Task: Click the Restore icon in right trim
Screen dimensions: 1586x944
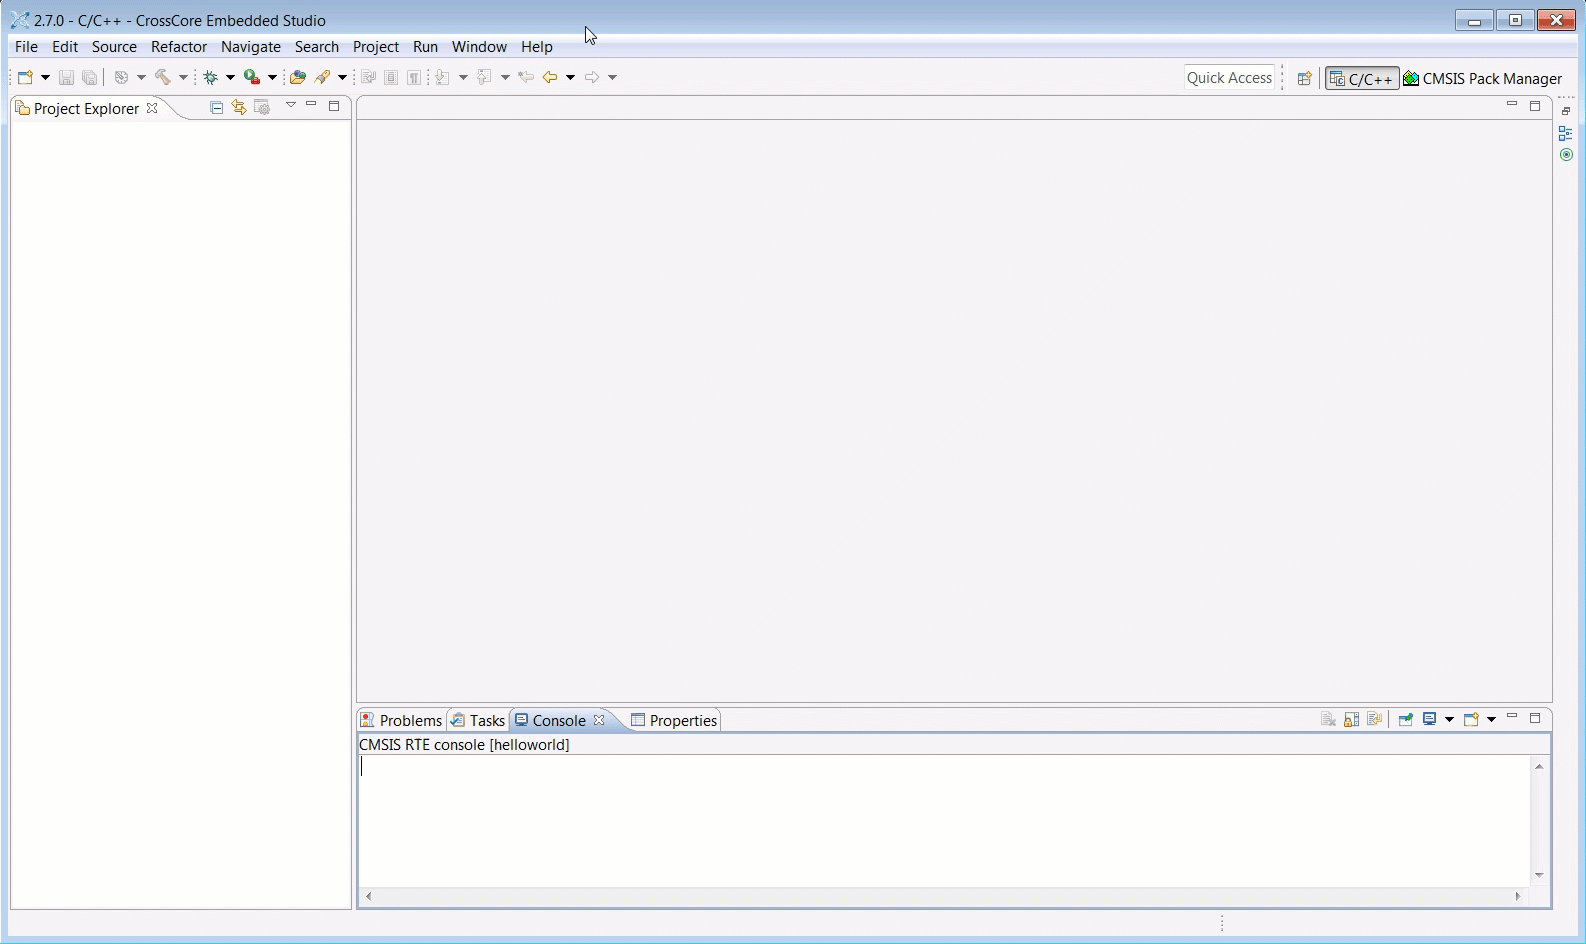Action: 1566,111
